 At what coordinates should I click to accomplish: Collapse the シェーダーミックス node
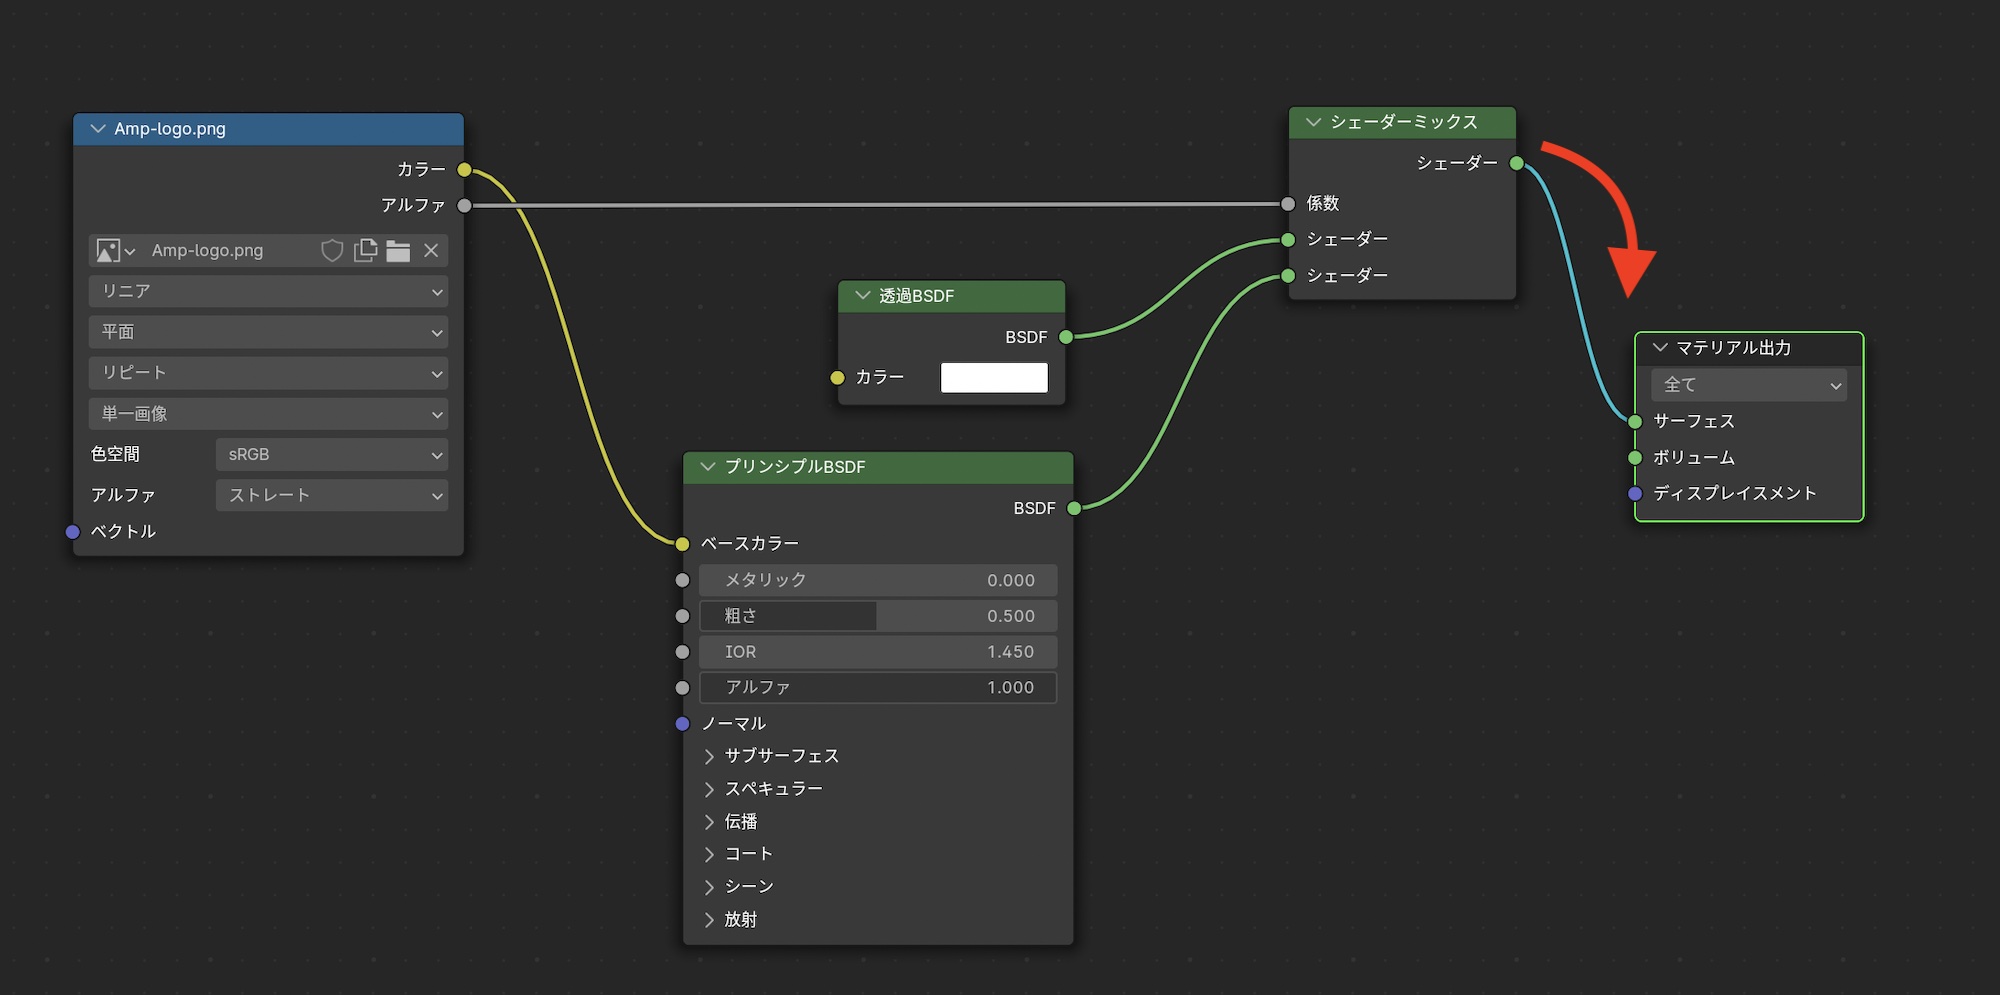(x=1313, y=122)
